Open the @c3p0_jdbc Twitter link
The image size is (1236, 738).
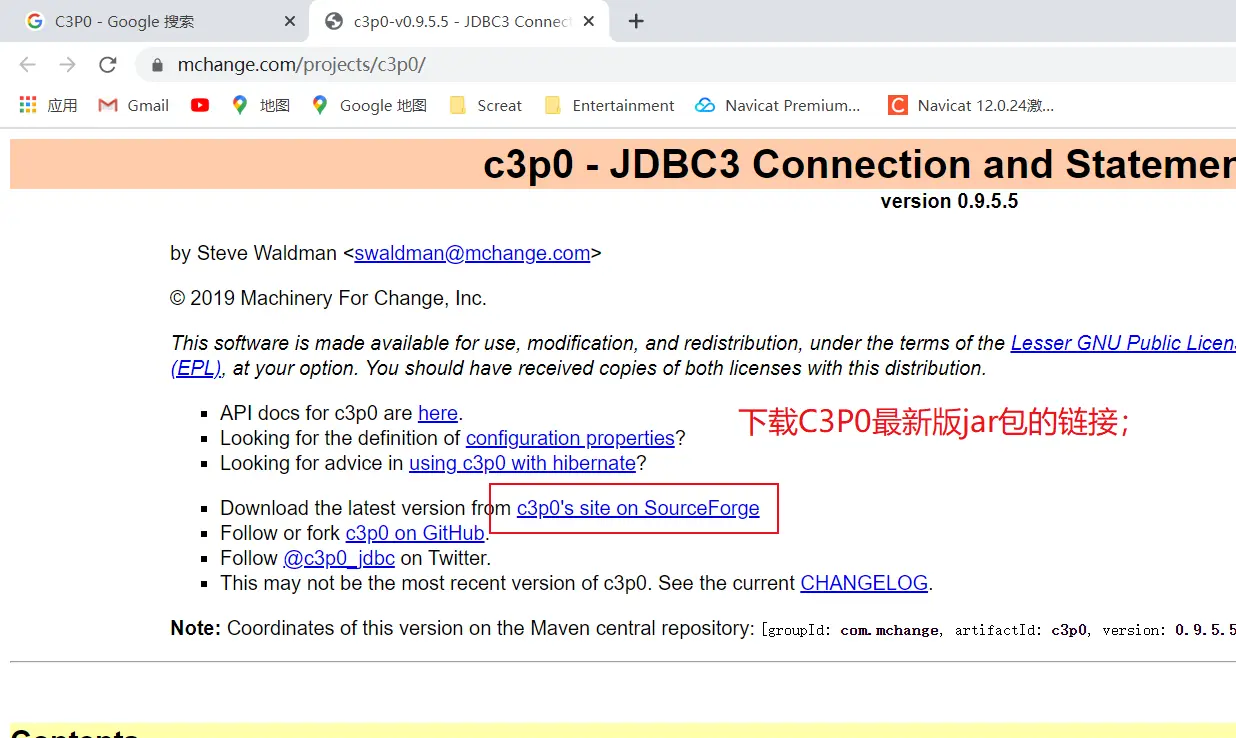click(339, 558)
